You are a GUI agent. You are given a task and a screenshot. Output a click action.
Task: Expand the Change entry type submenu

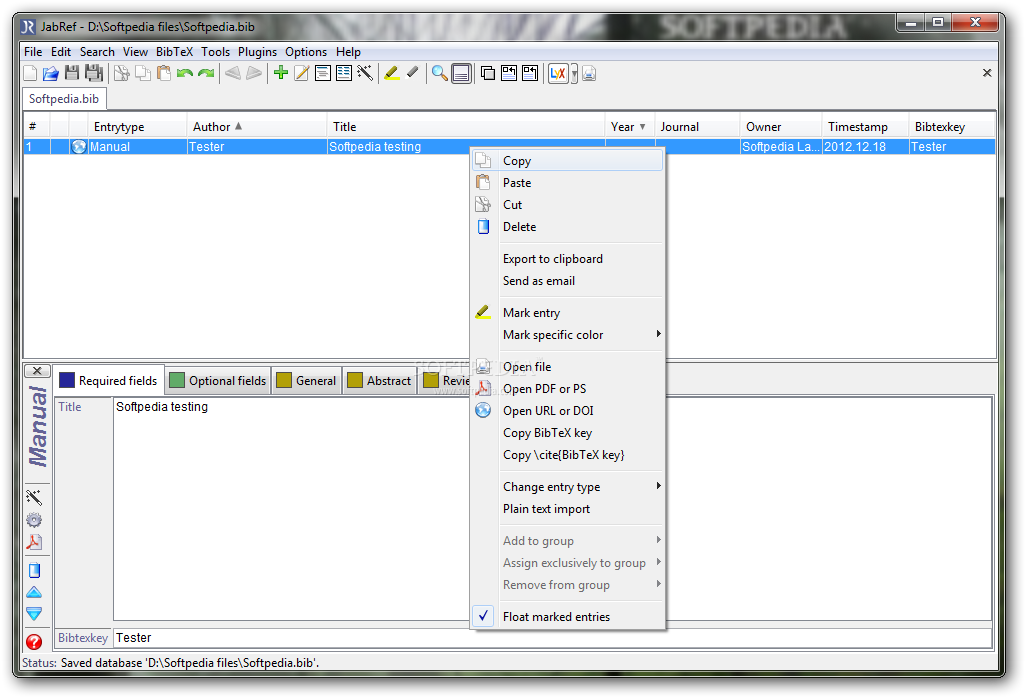567,487
